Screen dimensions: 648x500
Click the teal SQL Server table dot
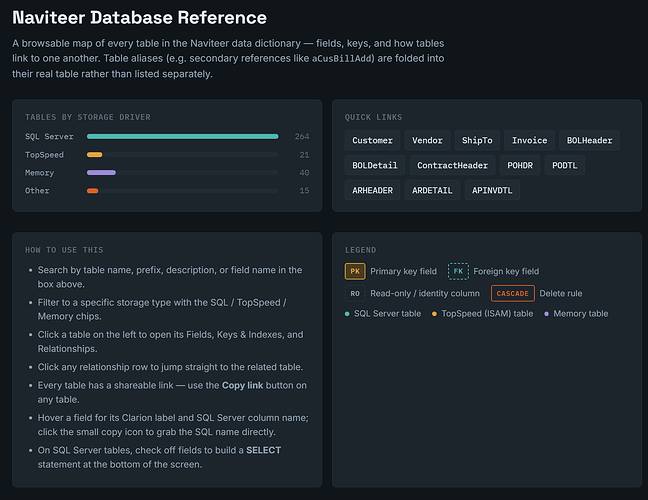(347, 314)
